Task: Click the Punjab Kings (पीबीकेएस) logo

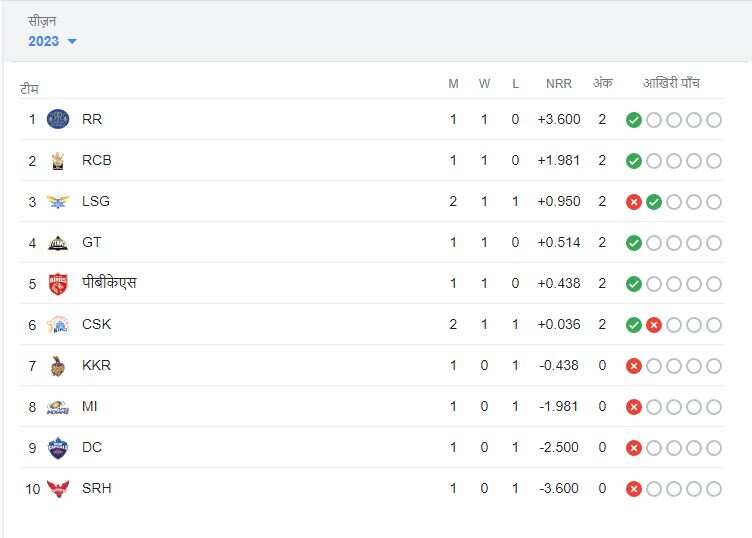Action: coord(58,284)
